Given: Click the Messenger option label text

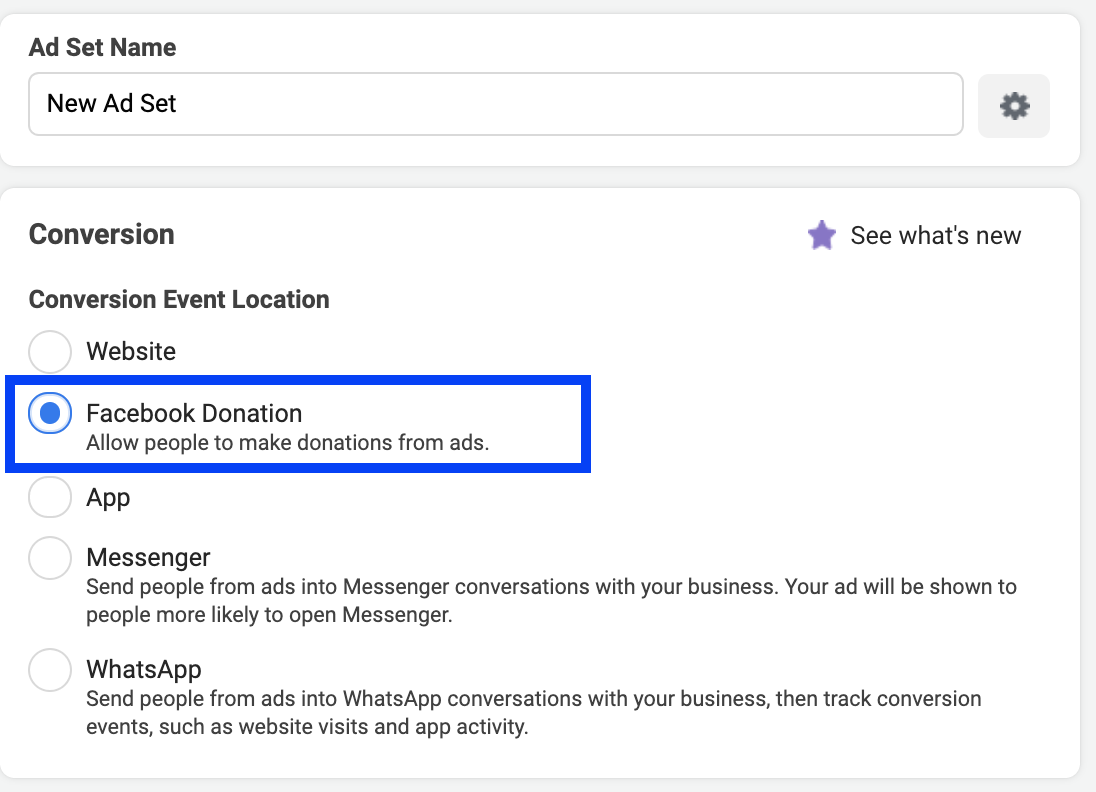Looking at the screenshot, I should 147,557.
